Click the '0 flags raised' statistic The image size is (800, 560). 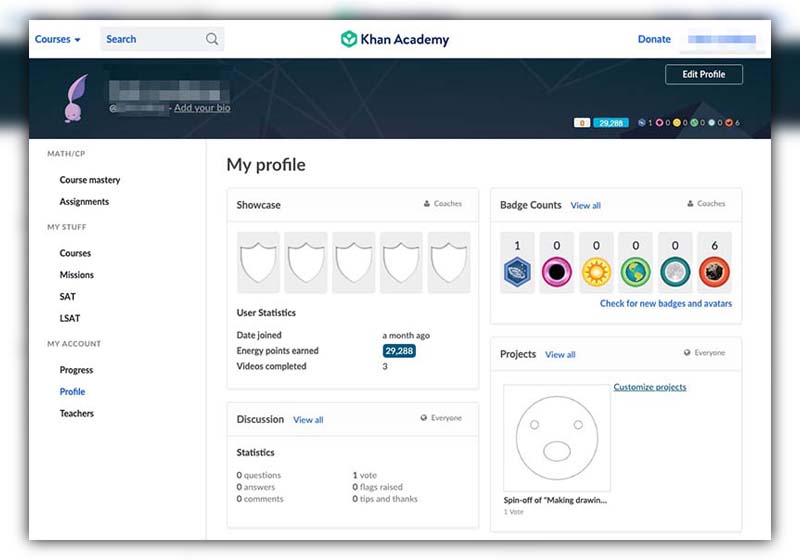pos(378,487)
